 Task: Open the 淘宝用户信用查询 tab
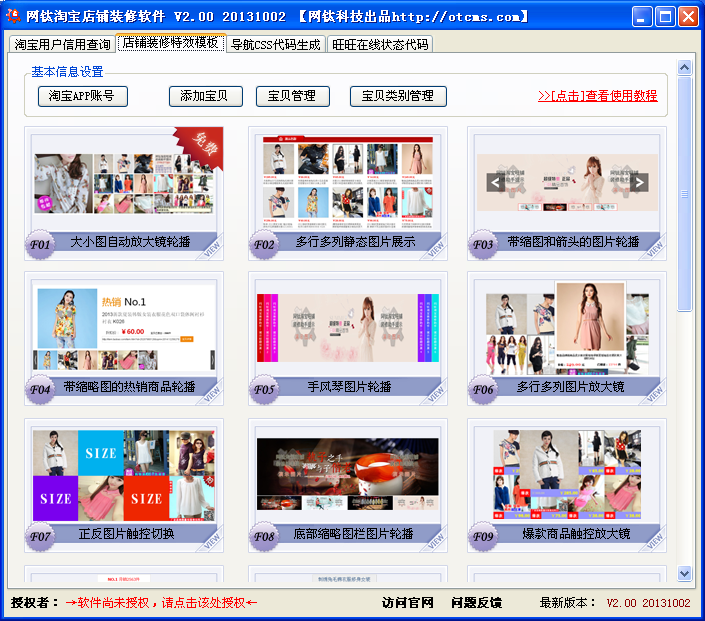pyautogui.click(x=62, y=44)
